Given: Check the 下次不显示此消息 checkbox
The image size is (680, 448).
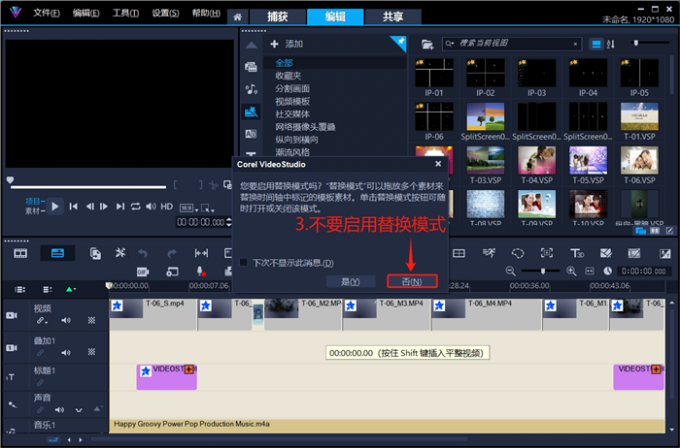Looking at the screenshot, I should pyautogui.click(x=243, y=262).
